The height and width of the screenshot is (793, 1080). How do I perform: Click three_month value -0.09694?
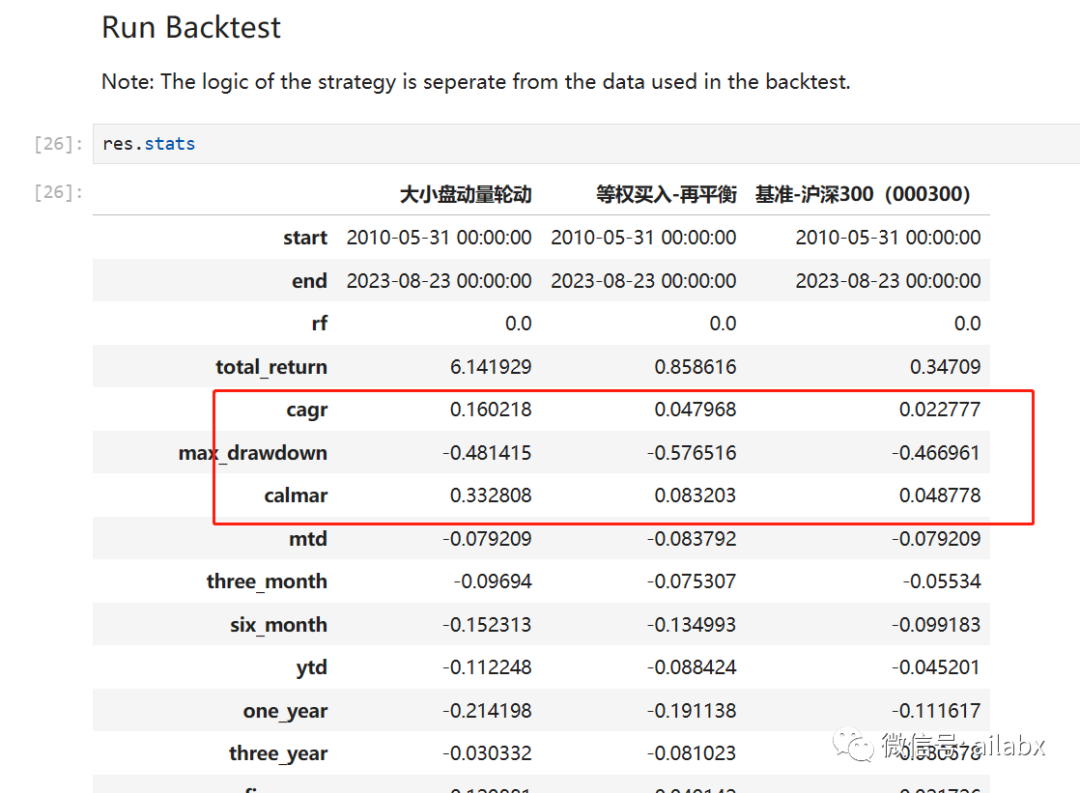492,581
